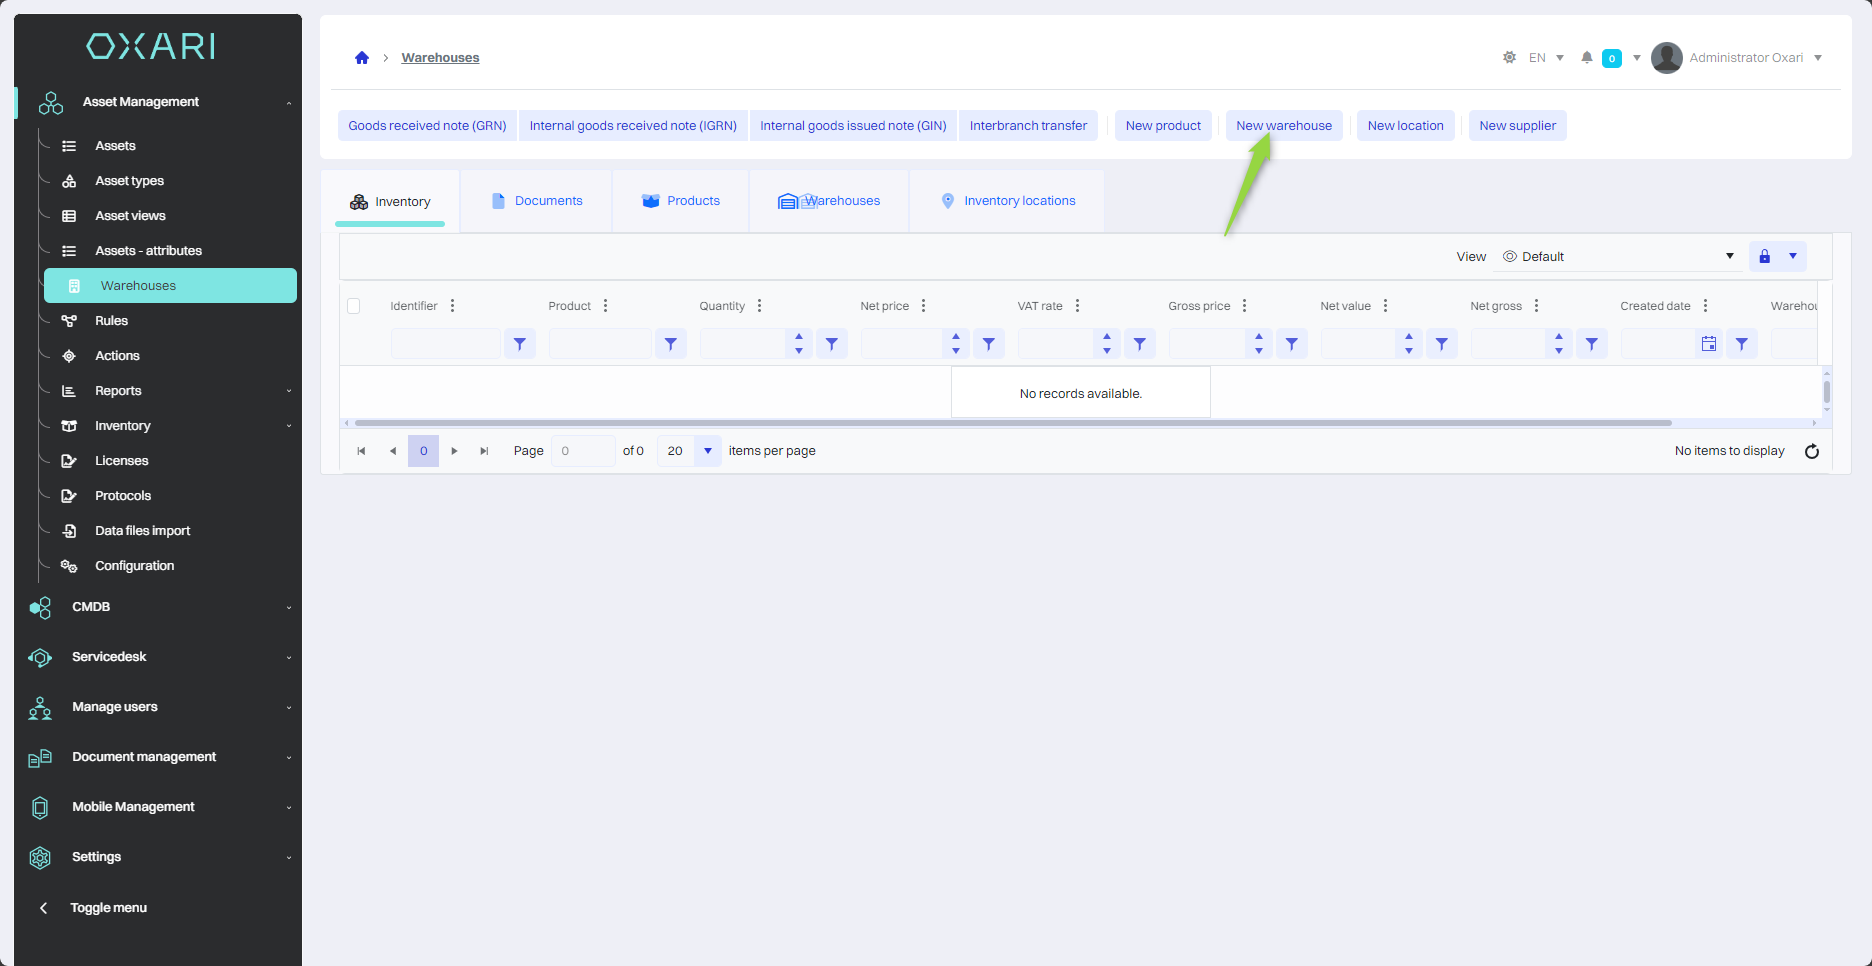Click the theme settings gear icon
The image size is (1872, 966).
pos(1509,58)
